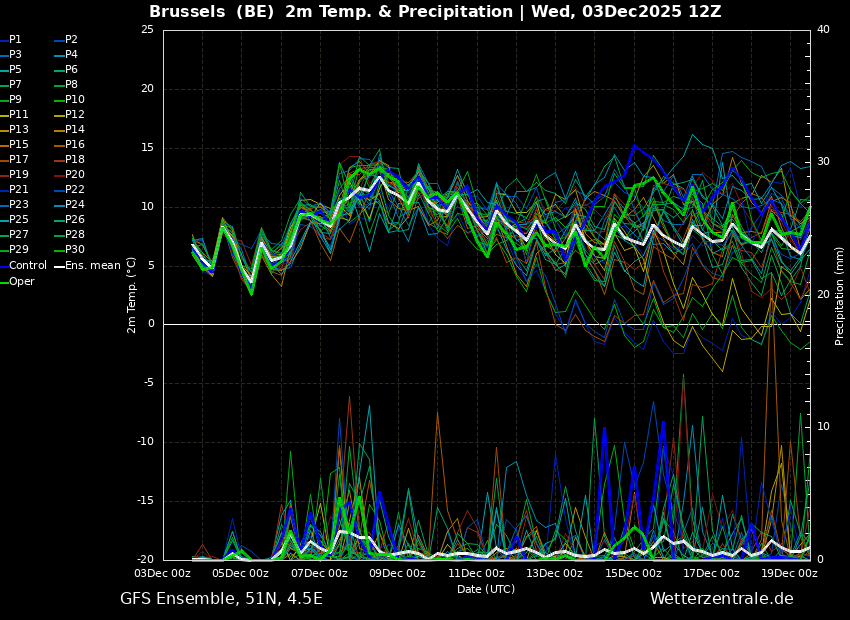Select the 40 precipitation axis label
Screen dimensions: 850x620
point(823,29)
